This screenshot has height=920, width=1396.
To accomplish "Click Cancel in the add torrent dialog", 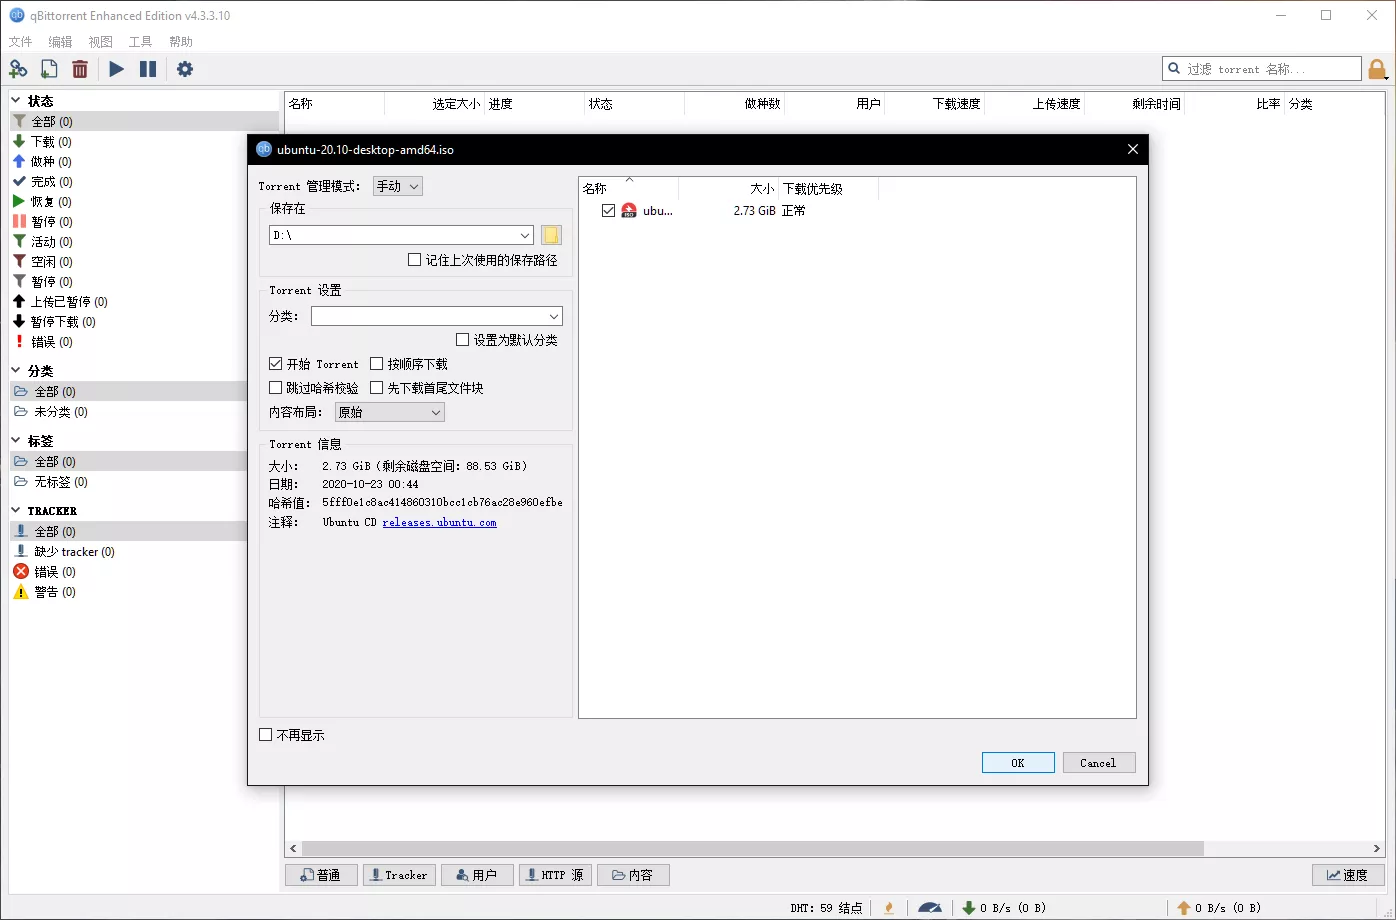I will pyautogui.click(x=1099, y=763).
